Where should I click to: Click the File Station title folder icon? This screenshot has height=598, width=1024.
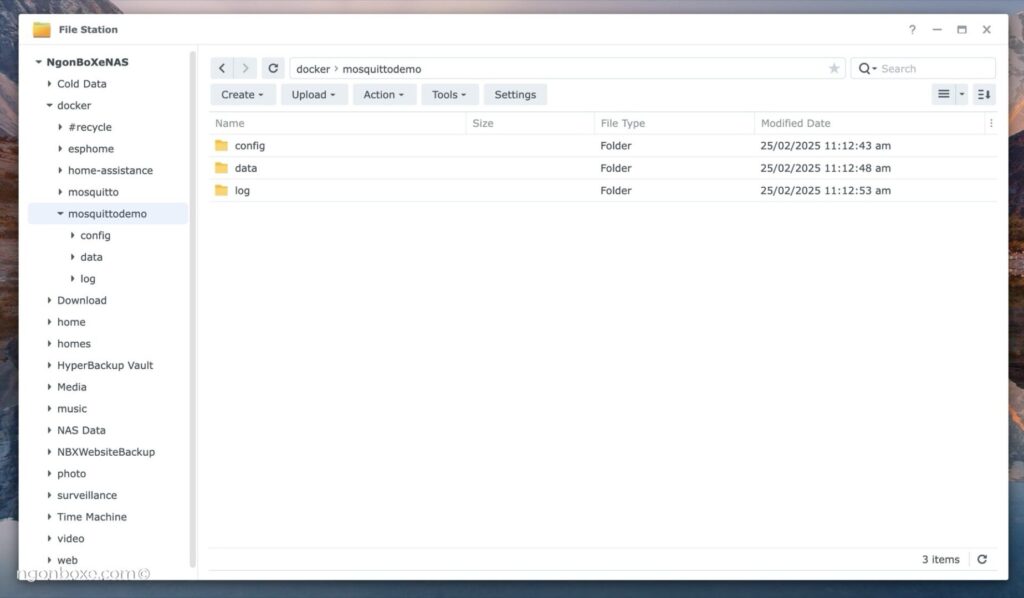(x=42, y=29)
